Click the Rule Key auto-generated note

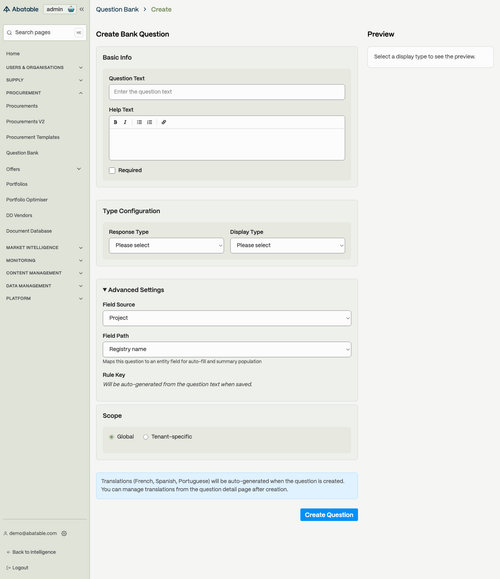coord(177,384)
